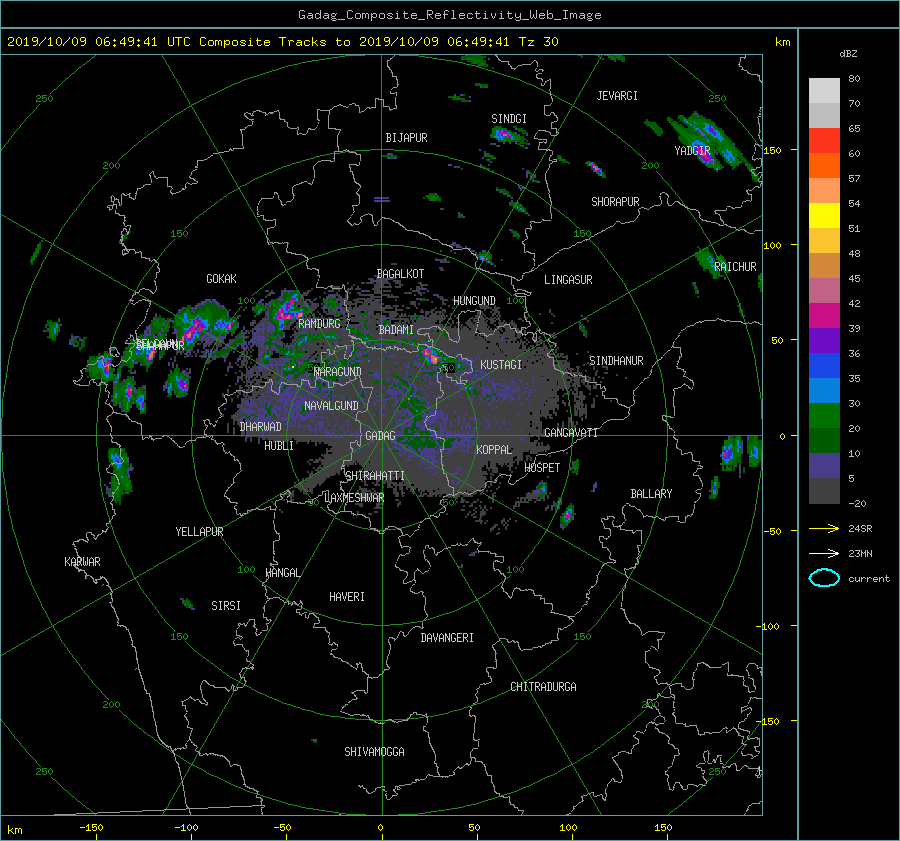Click the SINDGI city label
This screenshot has width=900, height=841.
coord(509,119)
